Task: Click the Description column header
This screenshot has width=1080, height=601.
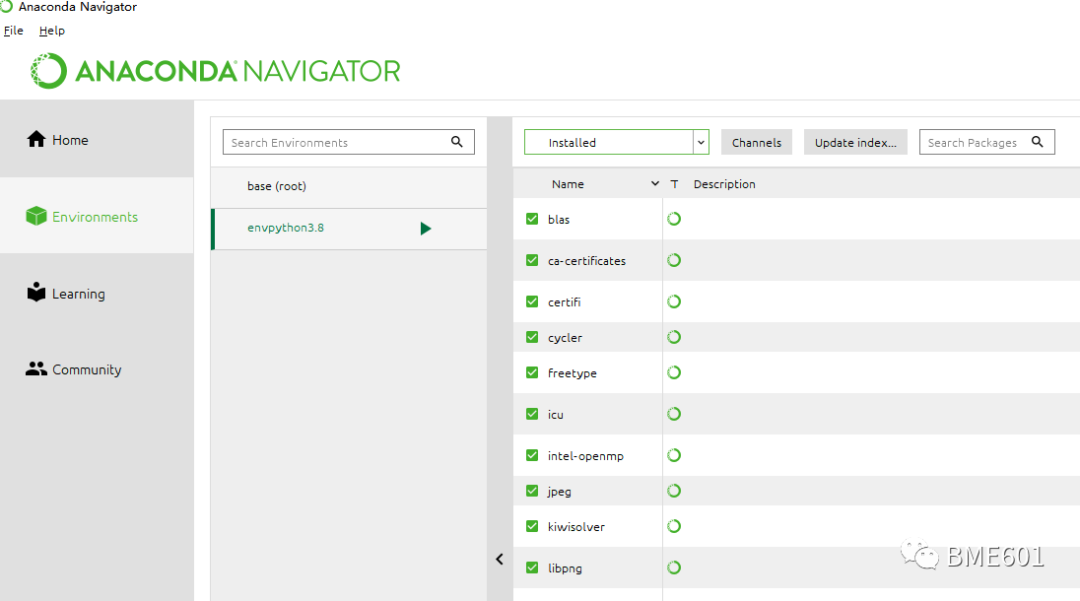Action: click(x=724, y=184)
